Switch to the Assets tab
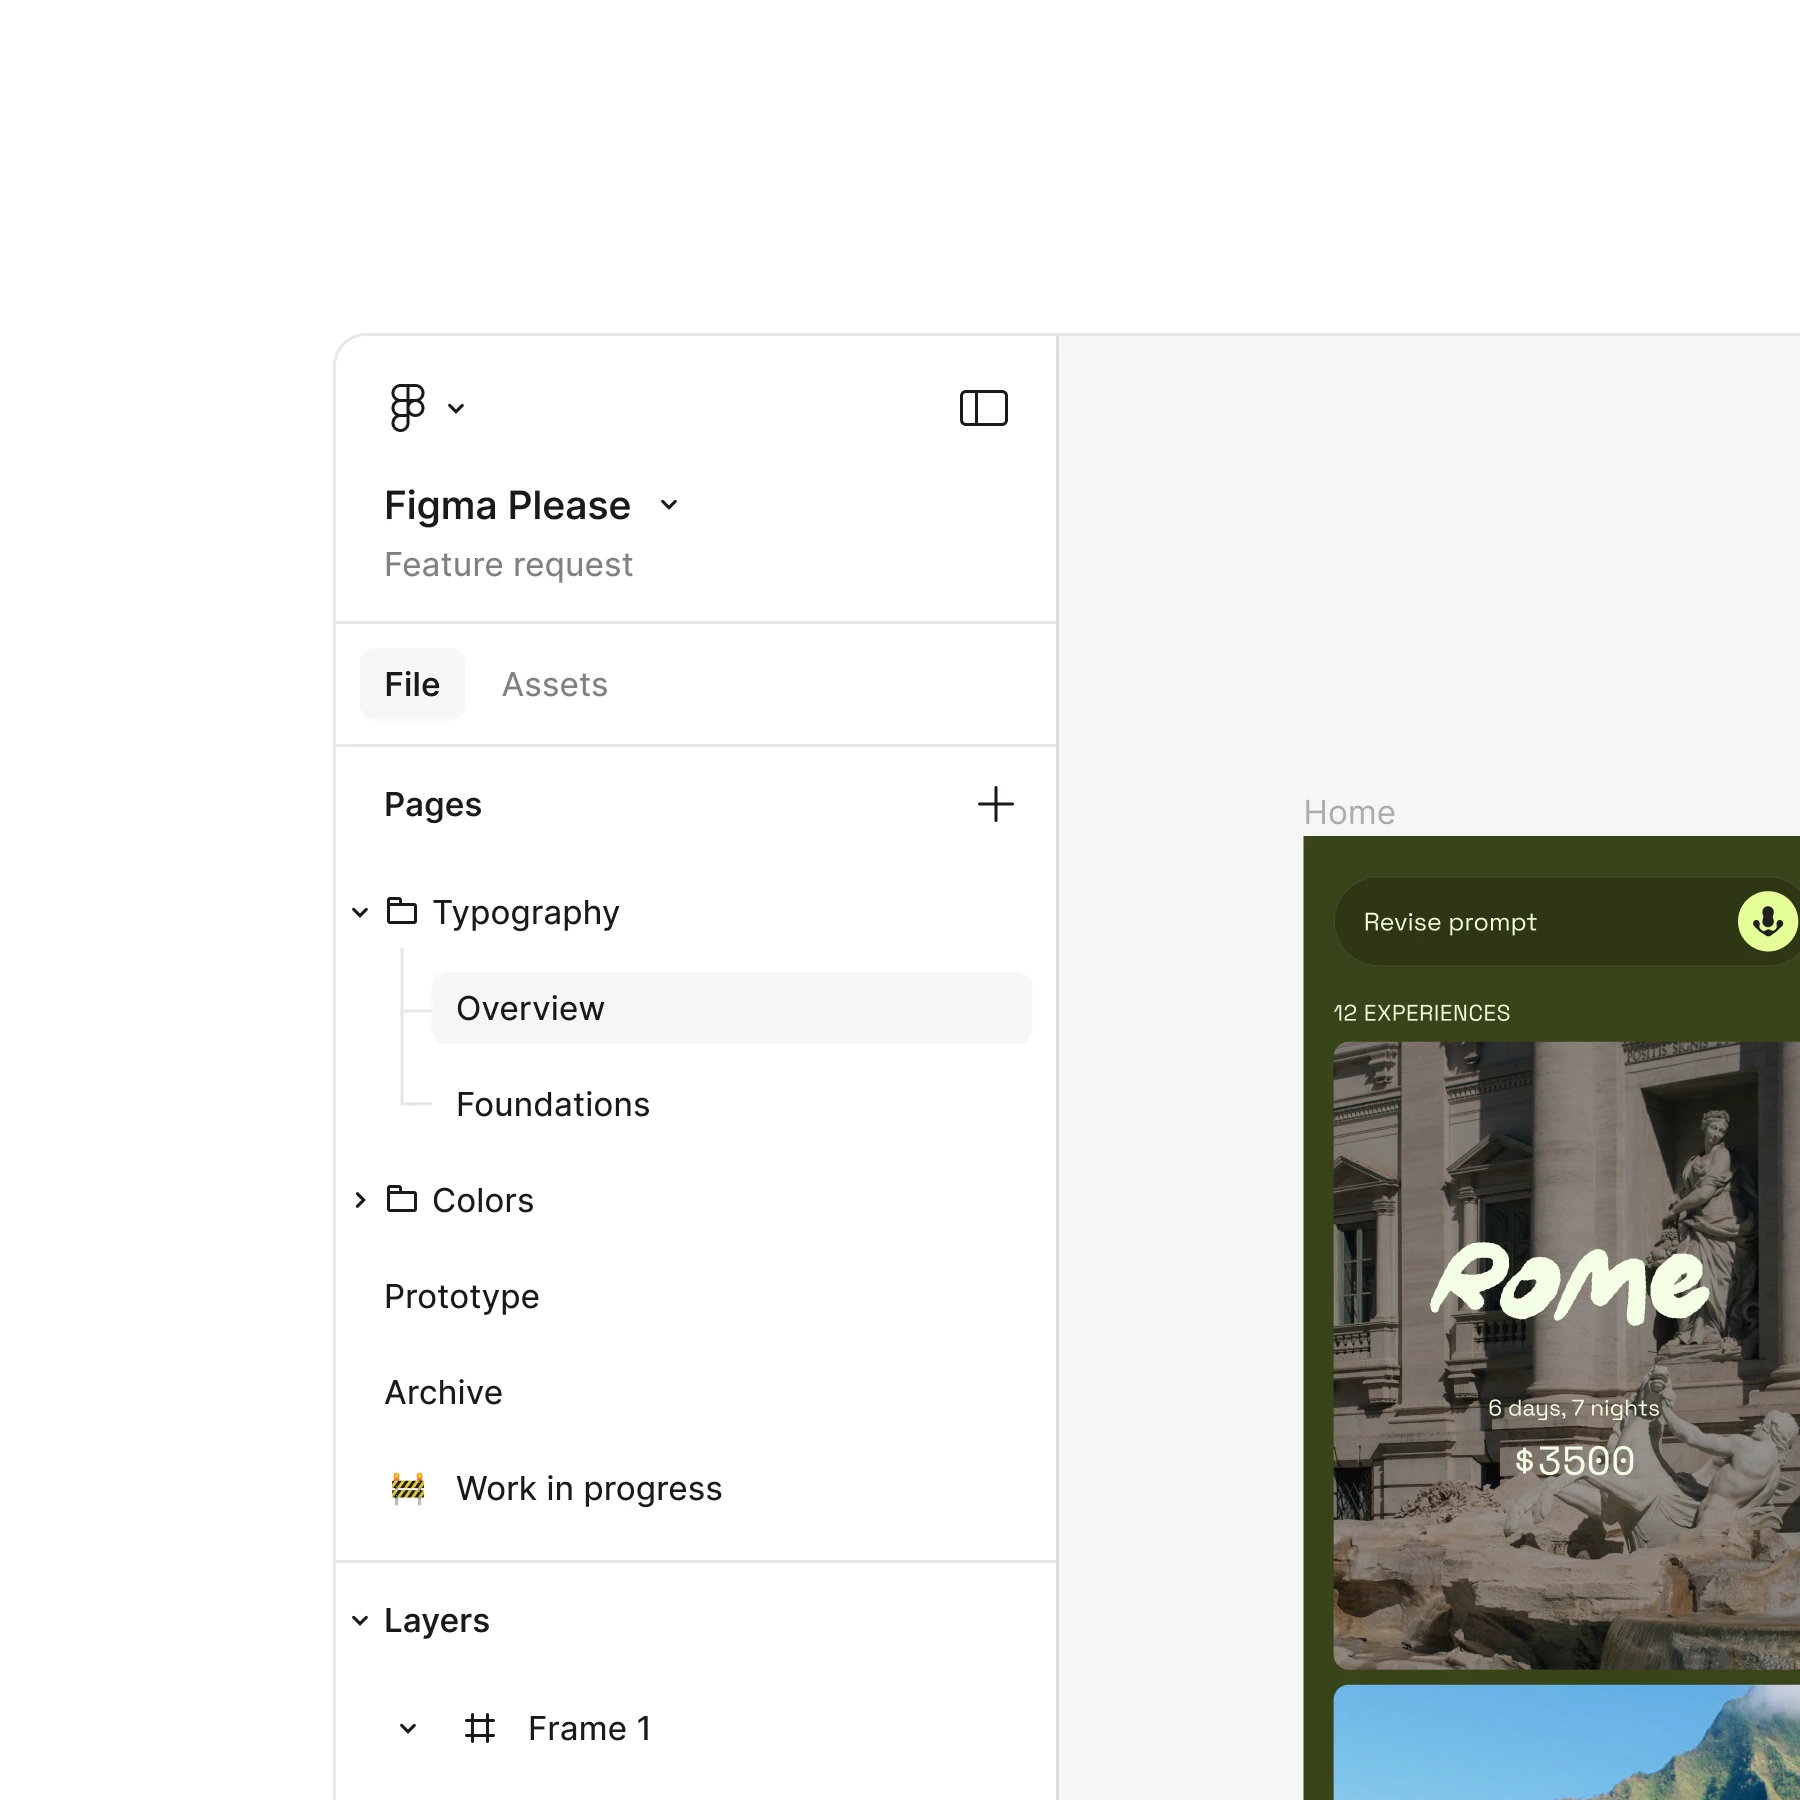Image resolution: width=1800 pixels, height=1800 pixels. 555,684
